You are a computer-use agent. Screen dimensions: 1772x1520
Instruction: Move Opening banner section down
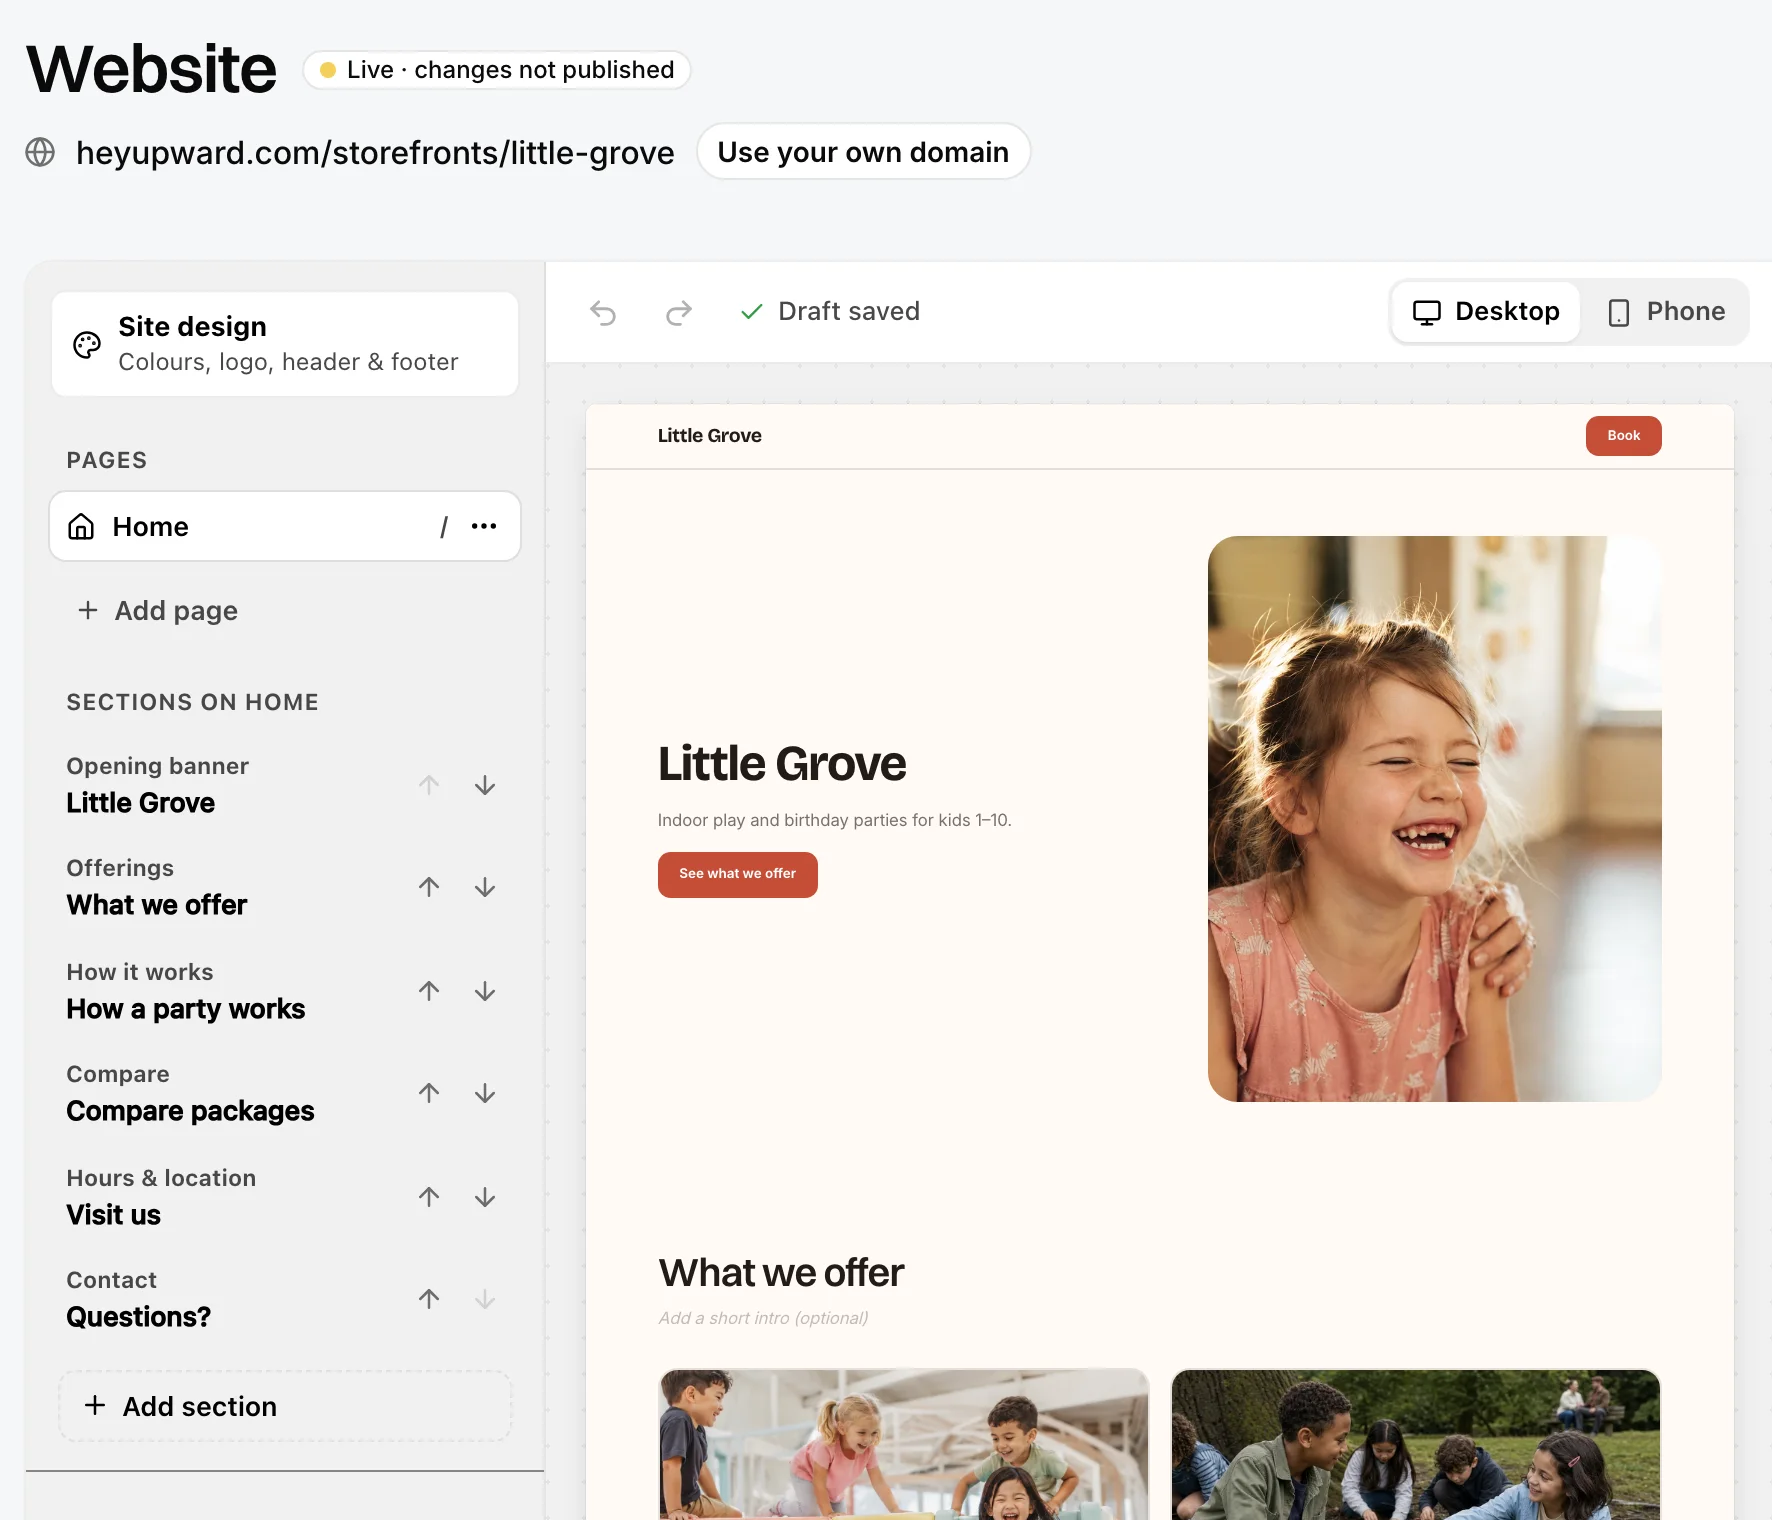[485, 785]
